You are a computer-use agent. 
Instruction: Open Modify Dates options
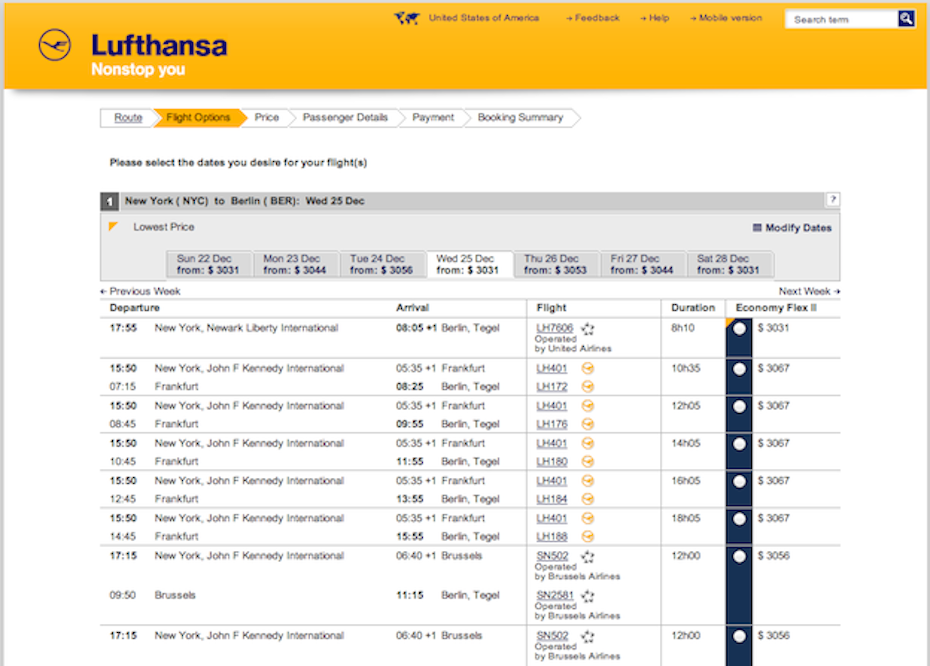click(792, 228)
